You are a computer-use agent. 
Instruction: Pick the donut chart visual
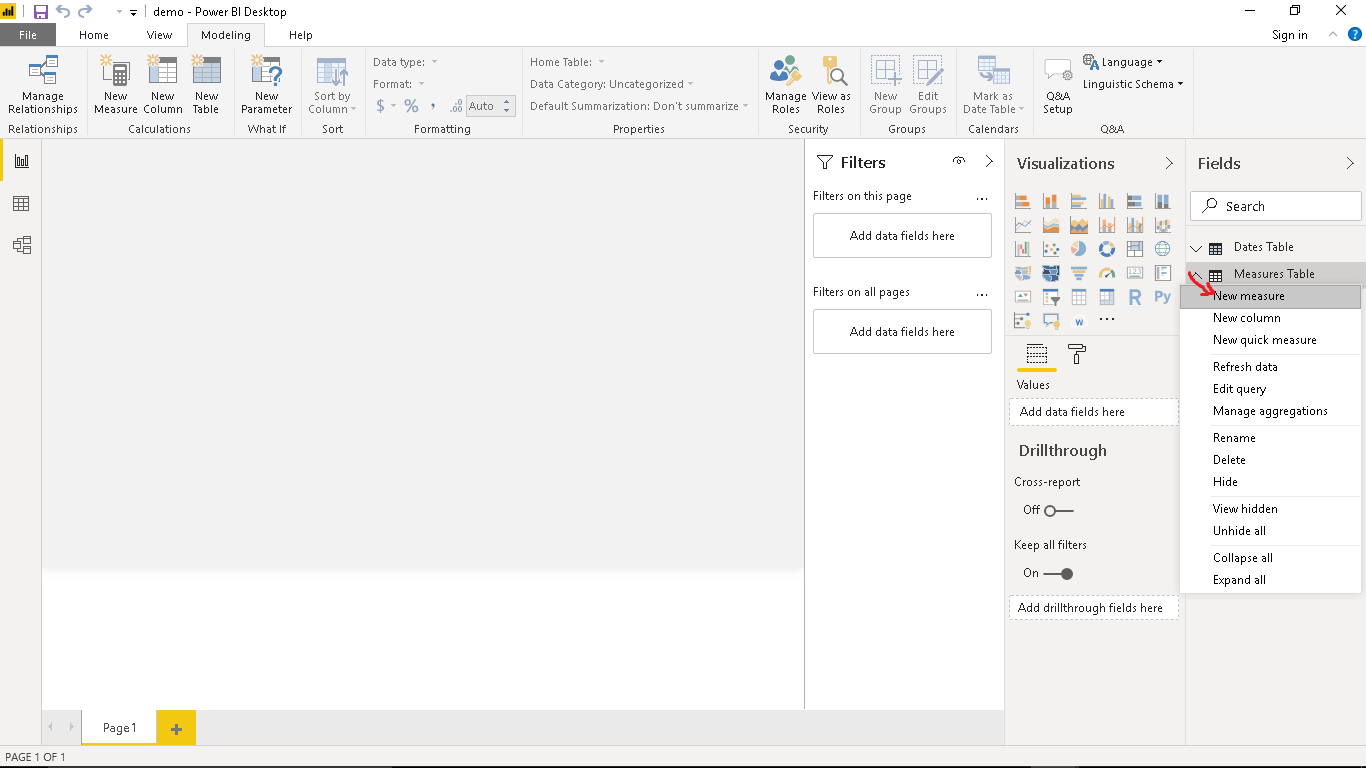coord(1107,249)
